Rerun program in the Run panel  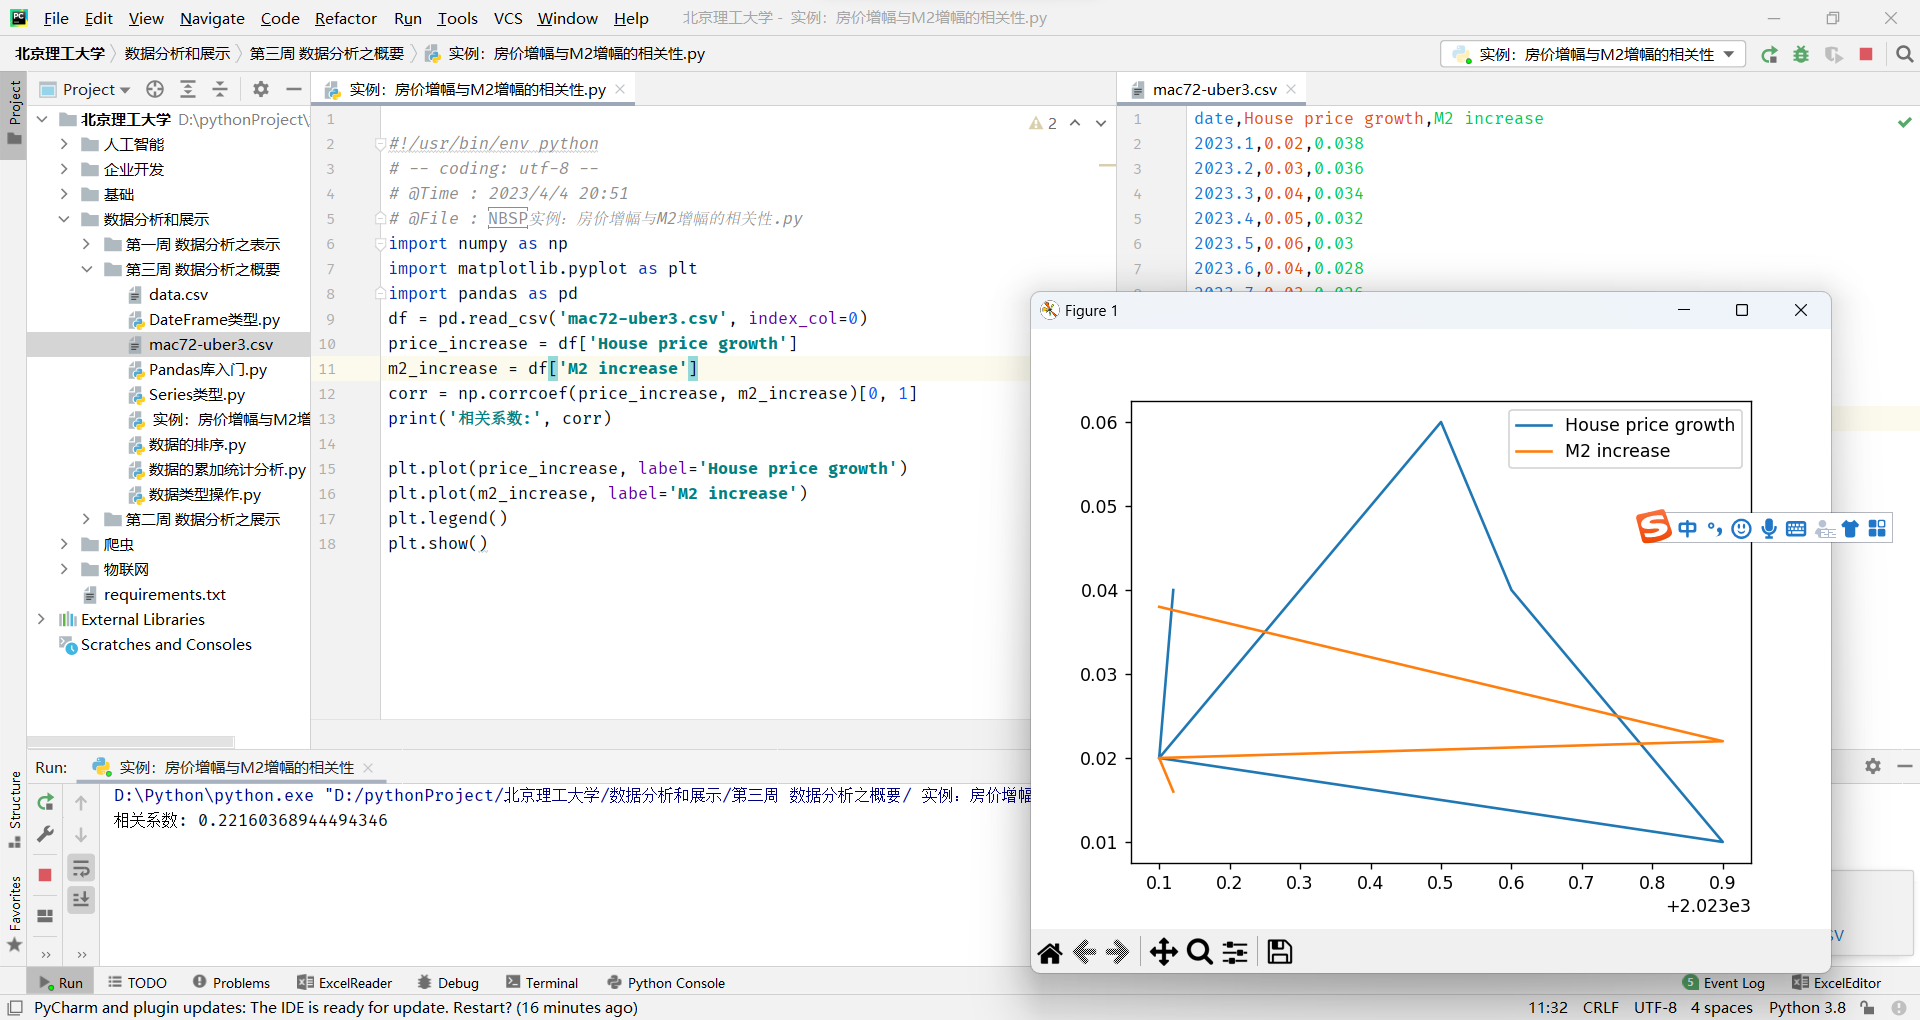45,802
